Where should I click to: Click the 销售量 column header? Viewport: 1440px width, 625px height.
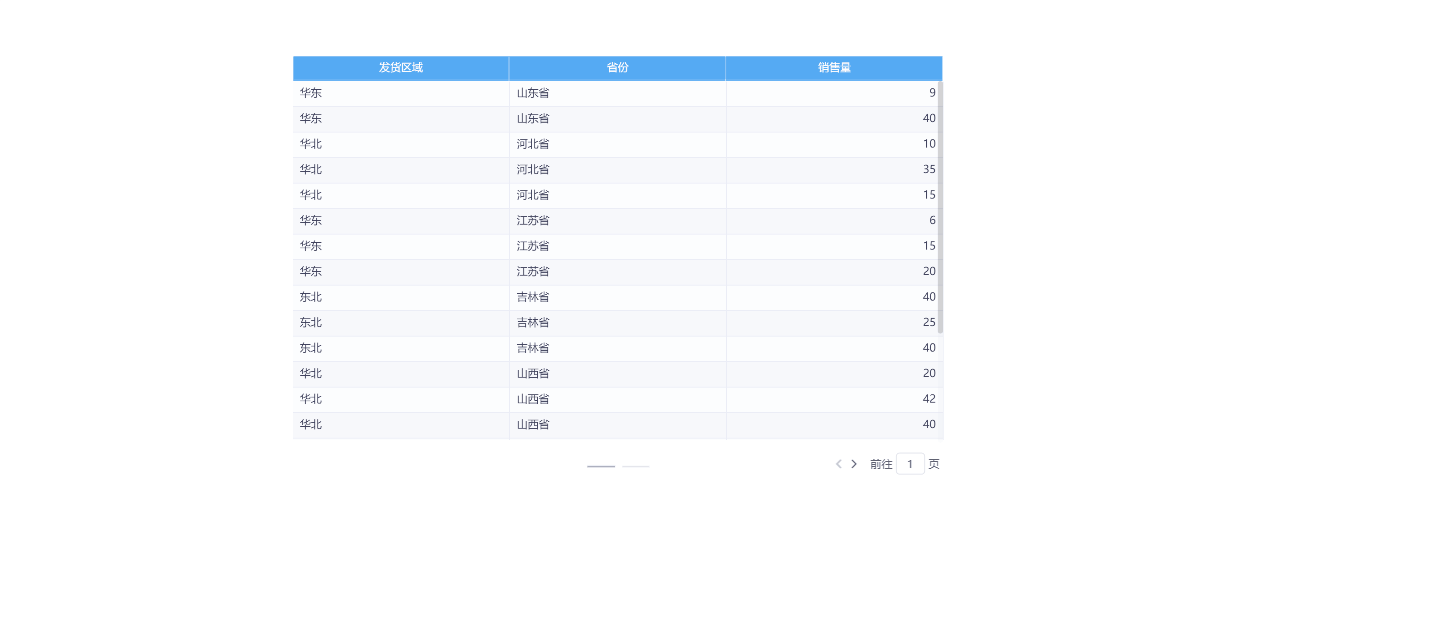[834, 68]
